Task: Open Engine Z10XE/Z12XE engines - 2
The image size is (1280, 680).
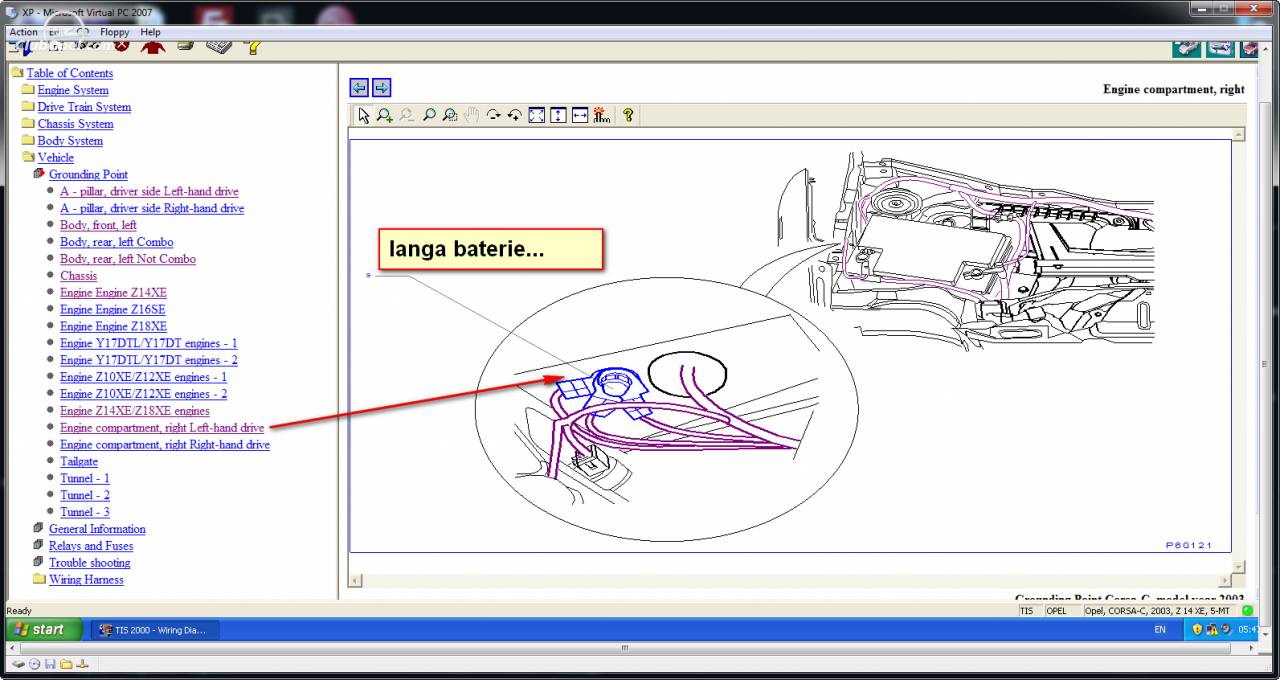Action: pyautogui.click(x=143, y=394)
